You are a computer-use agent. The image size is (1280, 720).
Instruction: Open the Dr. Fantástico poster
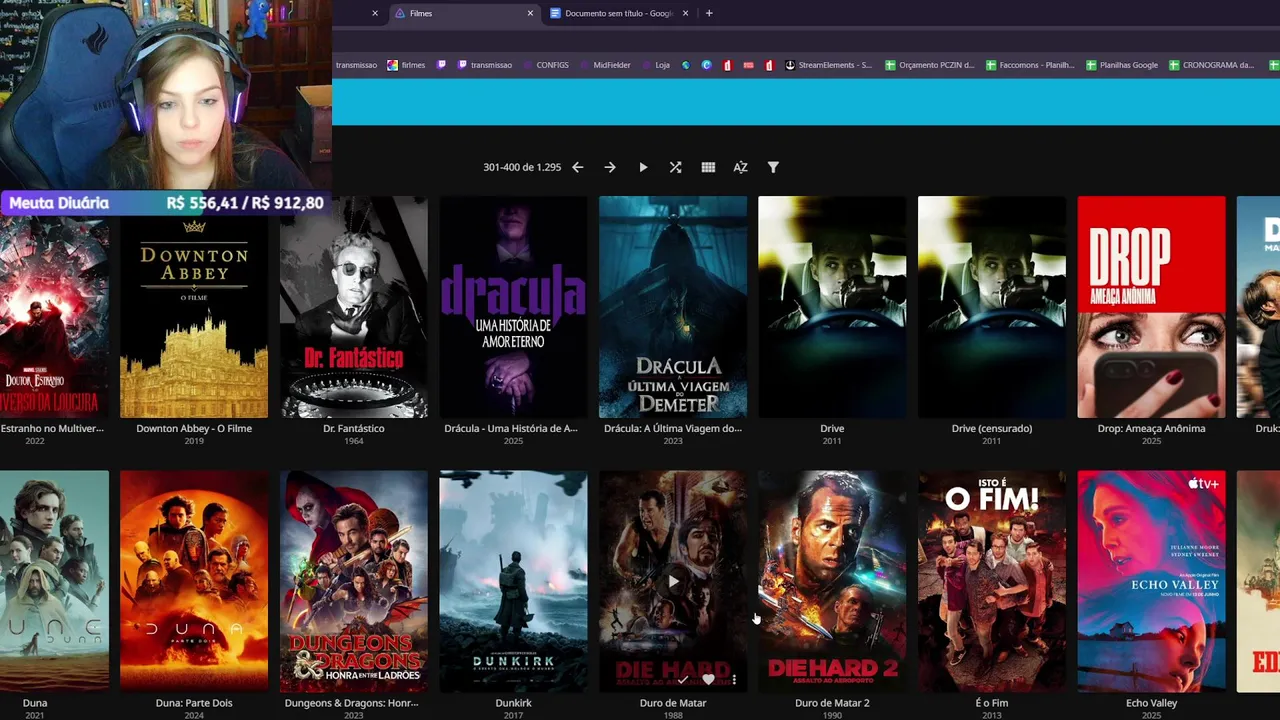(354, 307)
